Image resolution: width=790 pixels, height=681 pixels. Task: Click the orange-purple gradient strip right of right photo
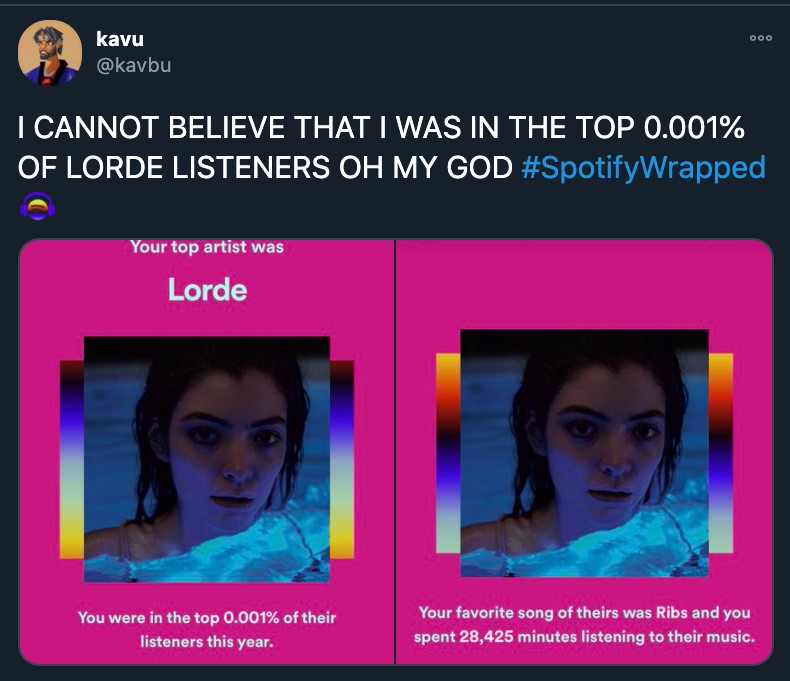pos(721,453)
